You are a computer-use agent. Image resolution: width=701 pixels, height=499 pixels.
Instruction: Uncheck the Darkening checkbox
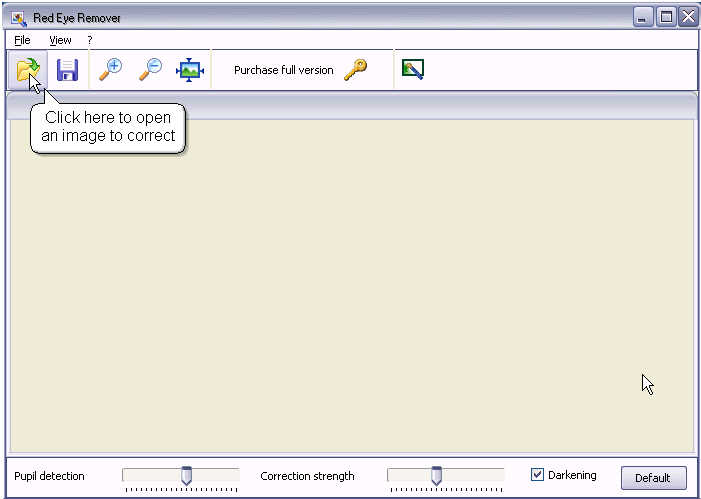tap(537, 474)
